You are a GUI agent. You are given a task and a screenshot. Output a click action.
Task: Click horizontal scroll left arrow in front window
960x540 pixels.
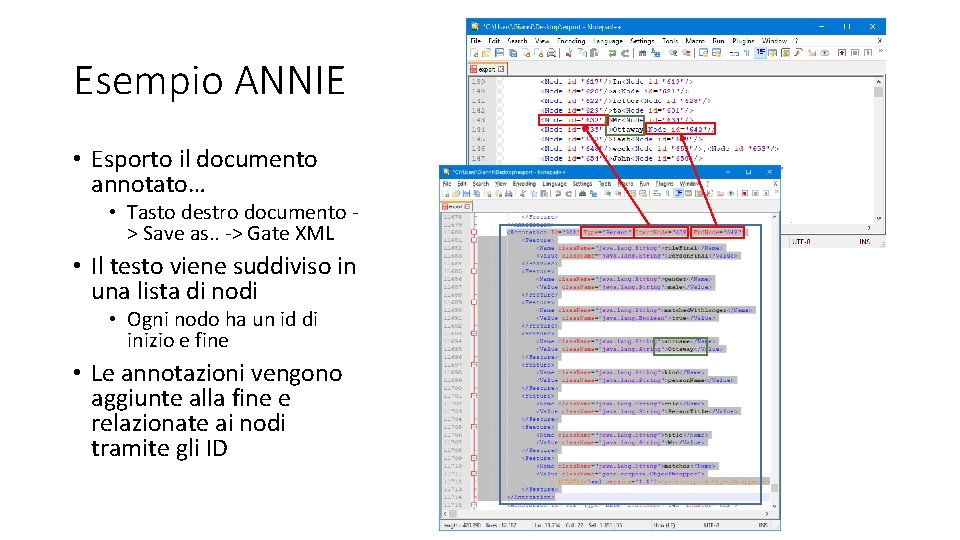coord(445,514)
